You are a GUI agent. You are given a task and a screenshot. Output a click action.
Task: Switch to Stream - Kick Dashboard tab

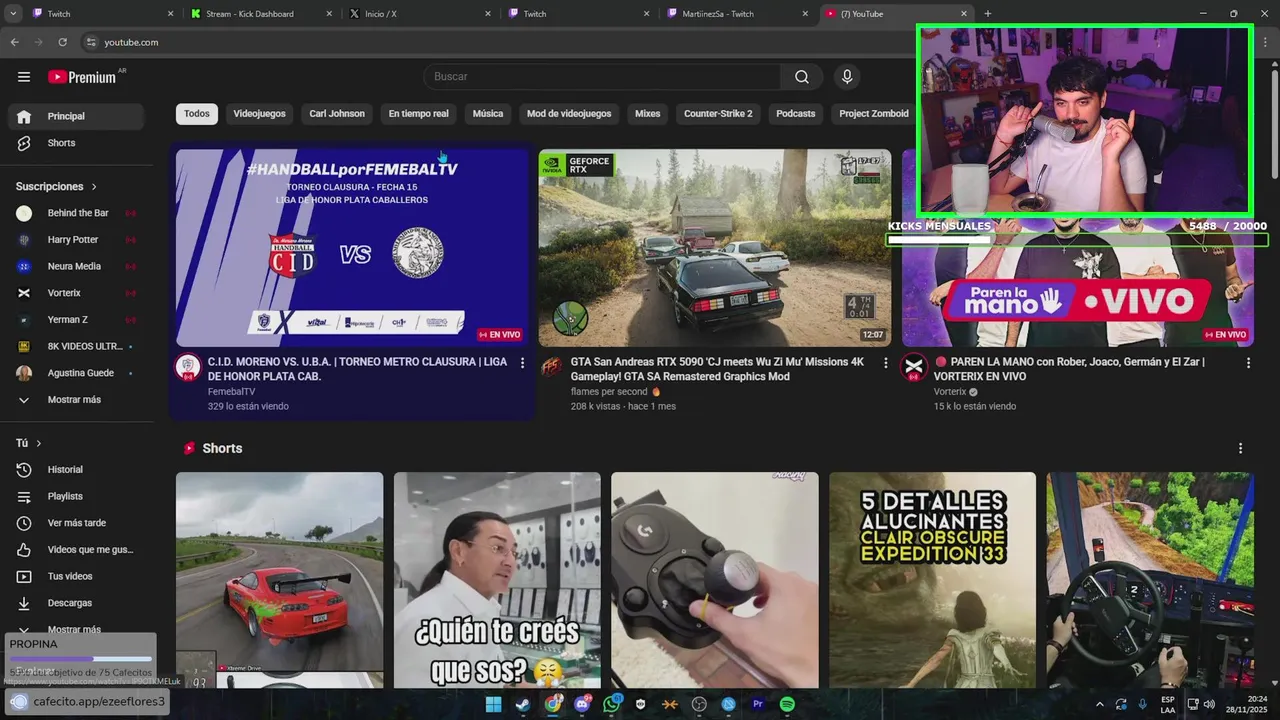(x=261, y=14)
